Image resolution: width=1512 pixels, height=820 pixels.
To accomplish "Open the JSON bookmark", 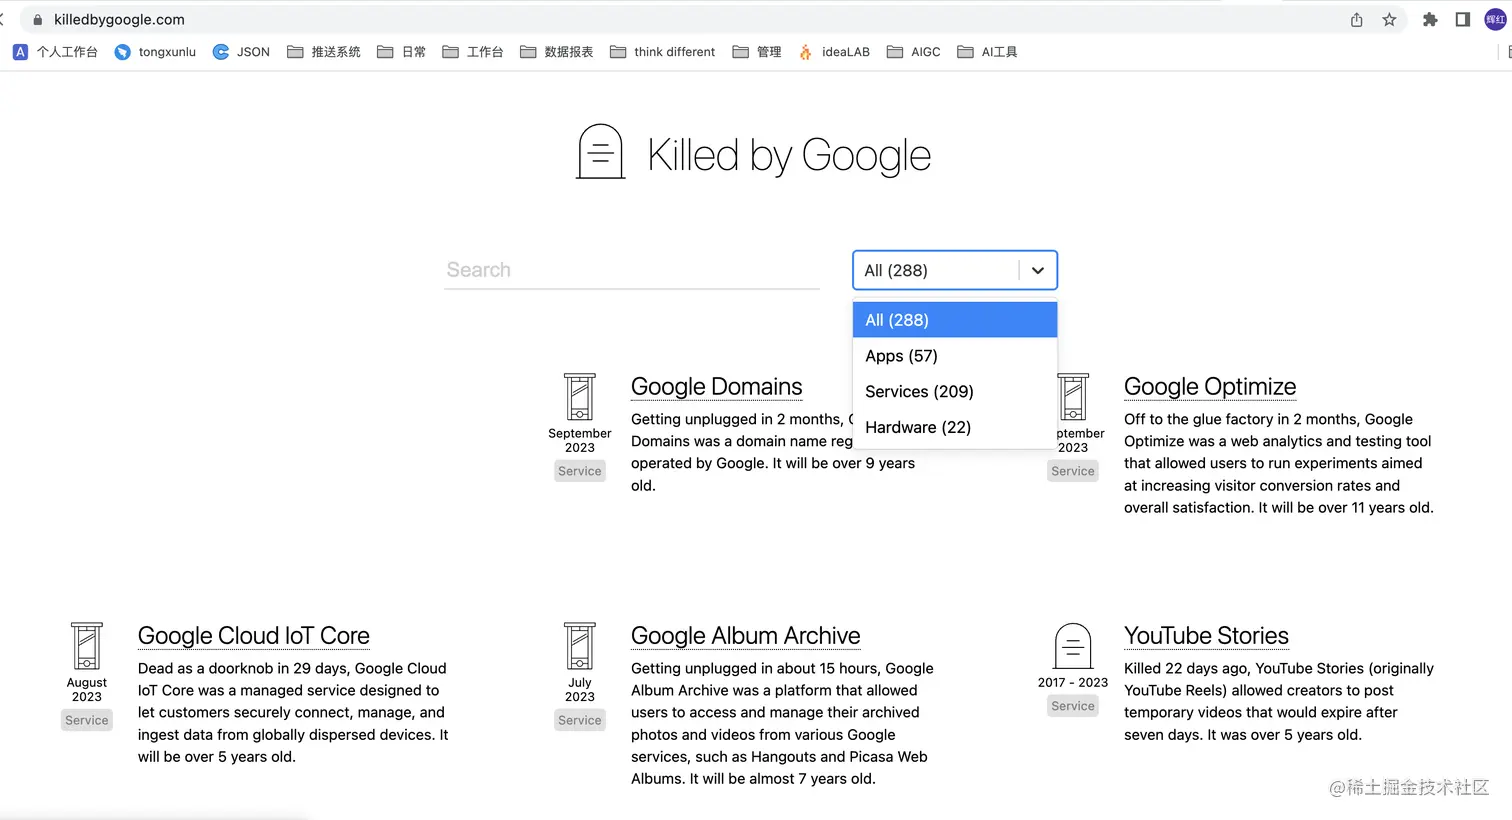I will (241, 52).
